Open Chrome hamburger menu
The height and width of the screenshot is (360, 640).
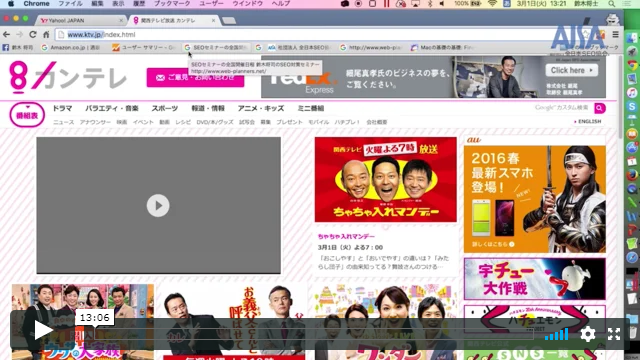(x=616, y=35)
